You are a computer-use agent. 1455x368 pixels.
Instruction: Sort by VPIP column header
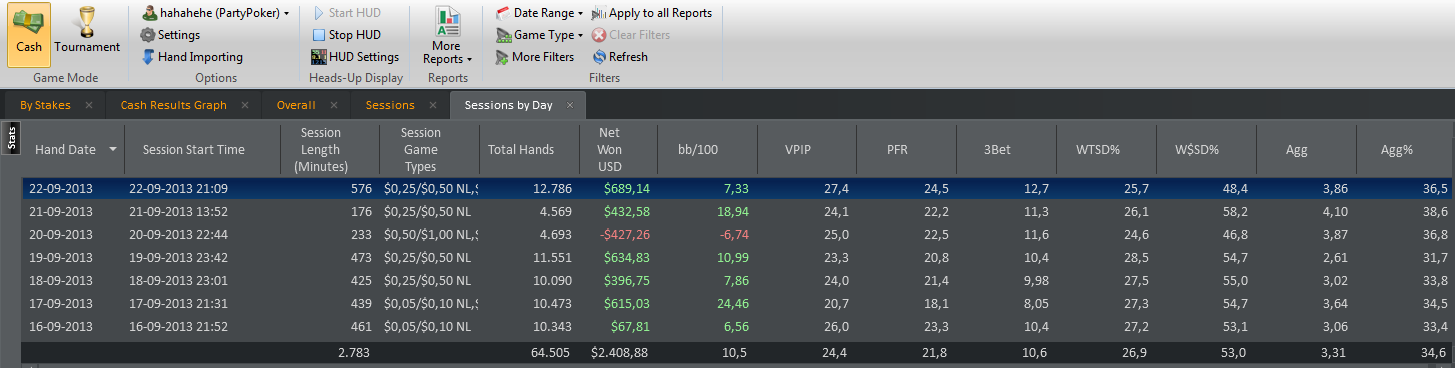tap(798, 149)
